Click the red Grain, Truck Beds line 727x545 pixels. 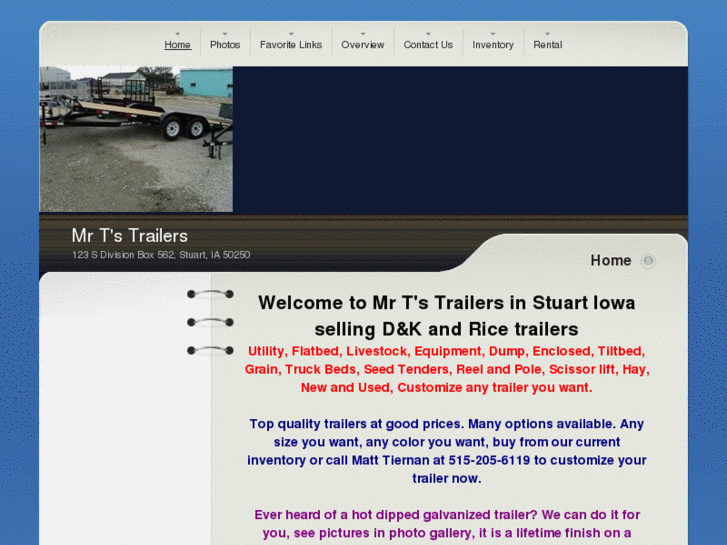point(447,369)
